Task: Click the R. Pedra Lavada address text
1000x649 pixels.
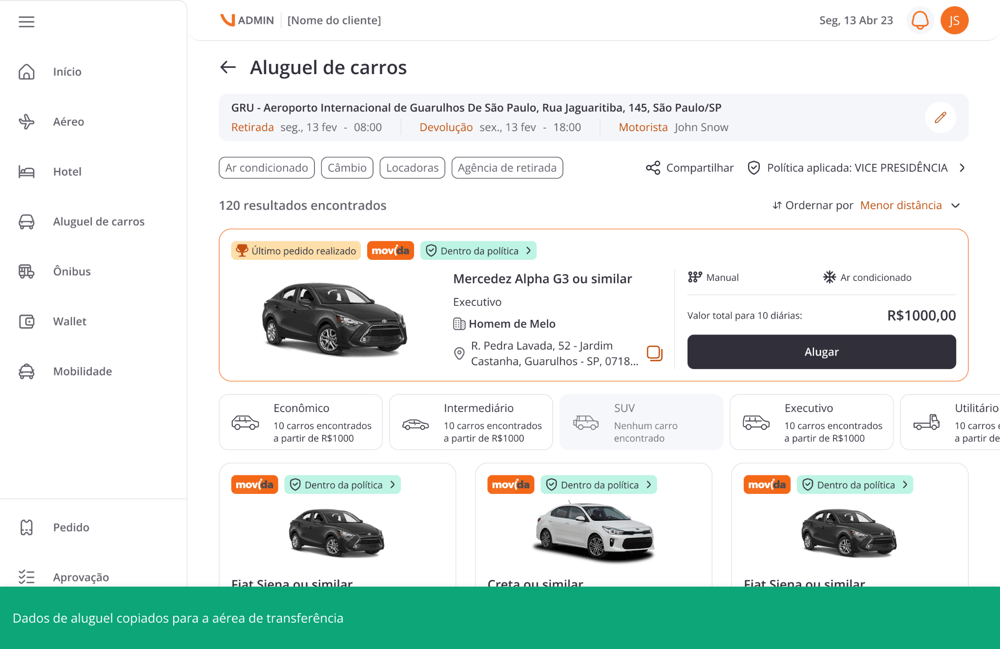Action: [x=554, y=353]
